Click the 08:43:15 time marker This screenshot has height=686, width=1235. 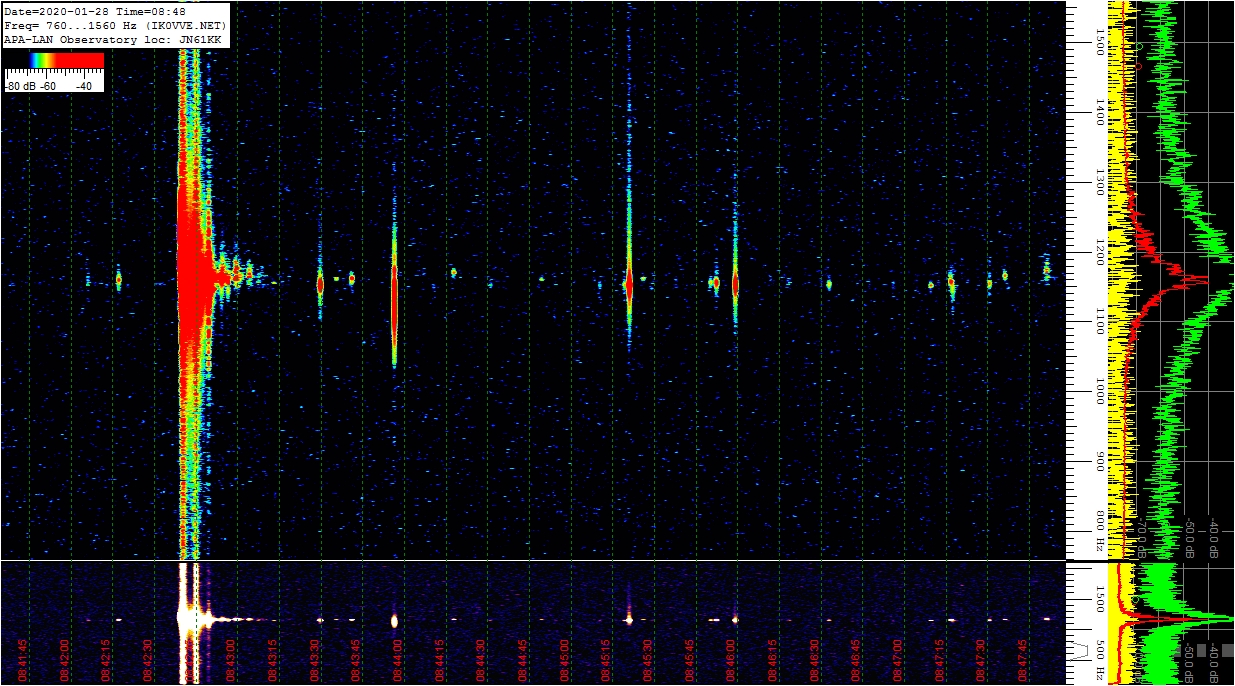[272, 660]
